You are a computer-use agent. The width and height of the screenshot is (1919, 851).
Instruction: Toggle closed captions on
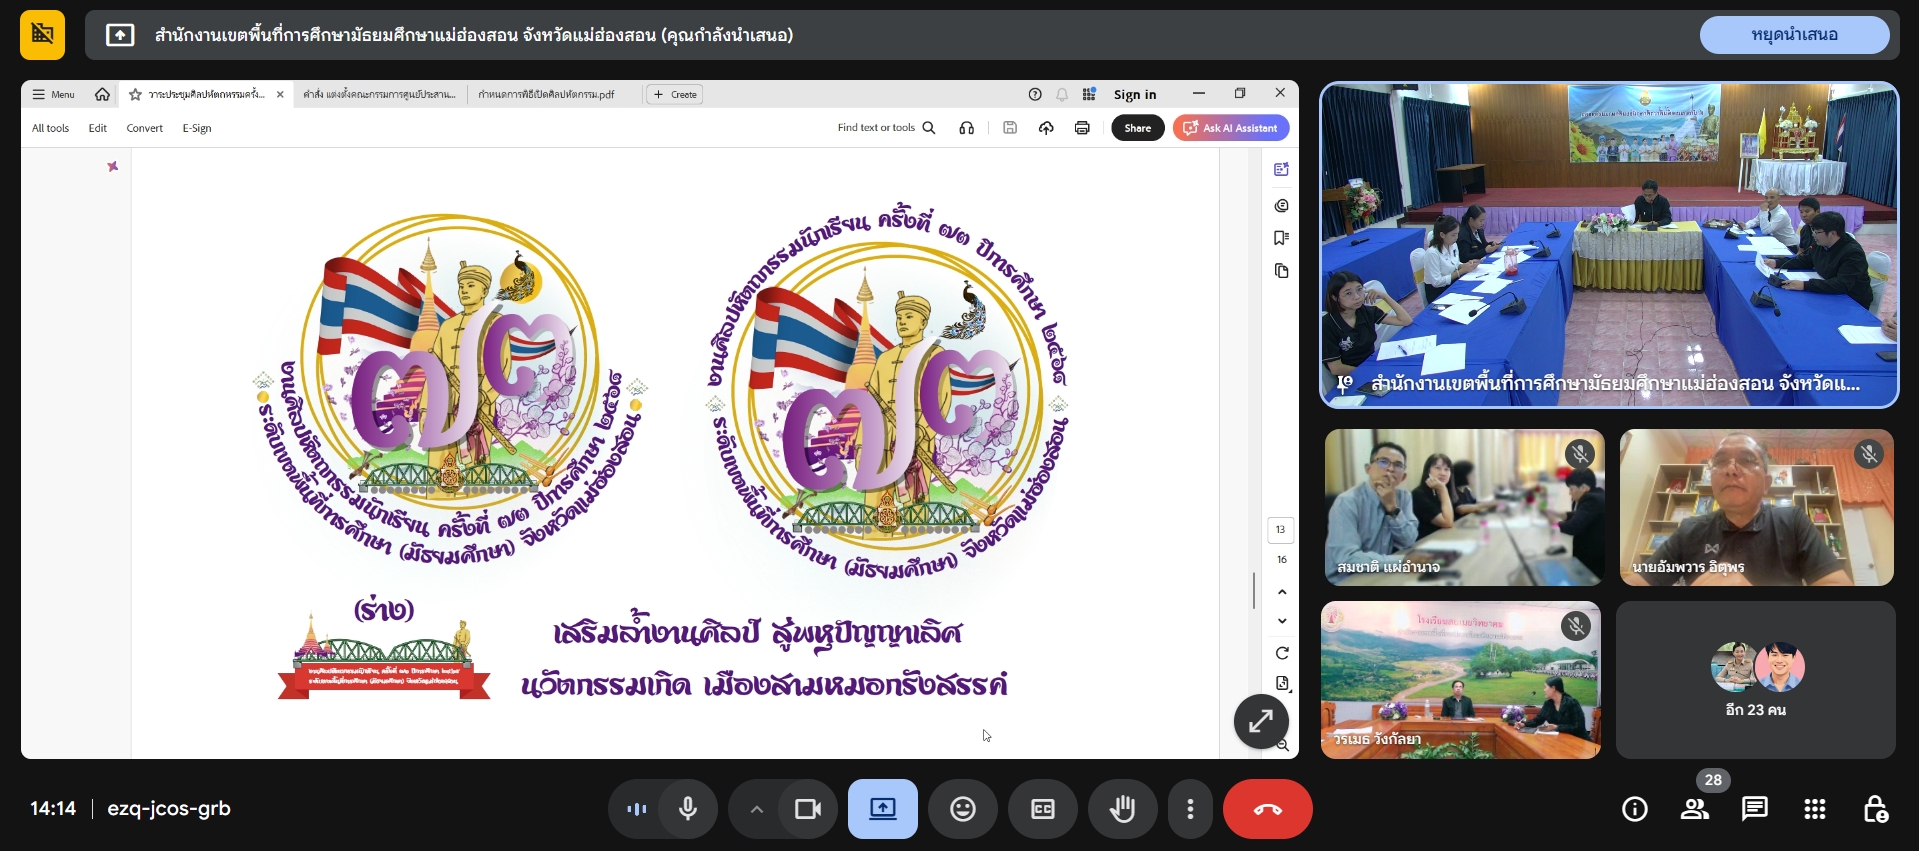(1042, 809)
